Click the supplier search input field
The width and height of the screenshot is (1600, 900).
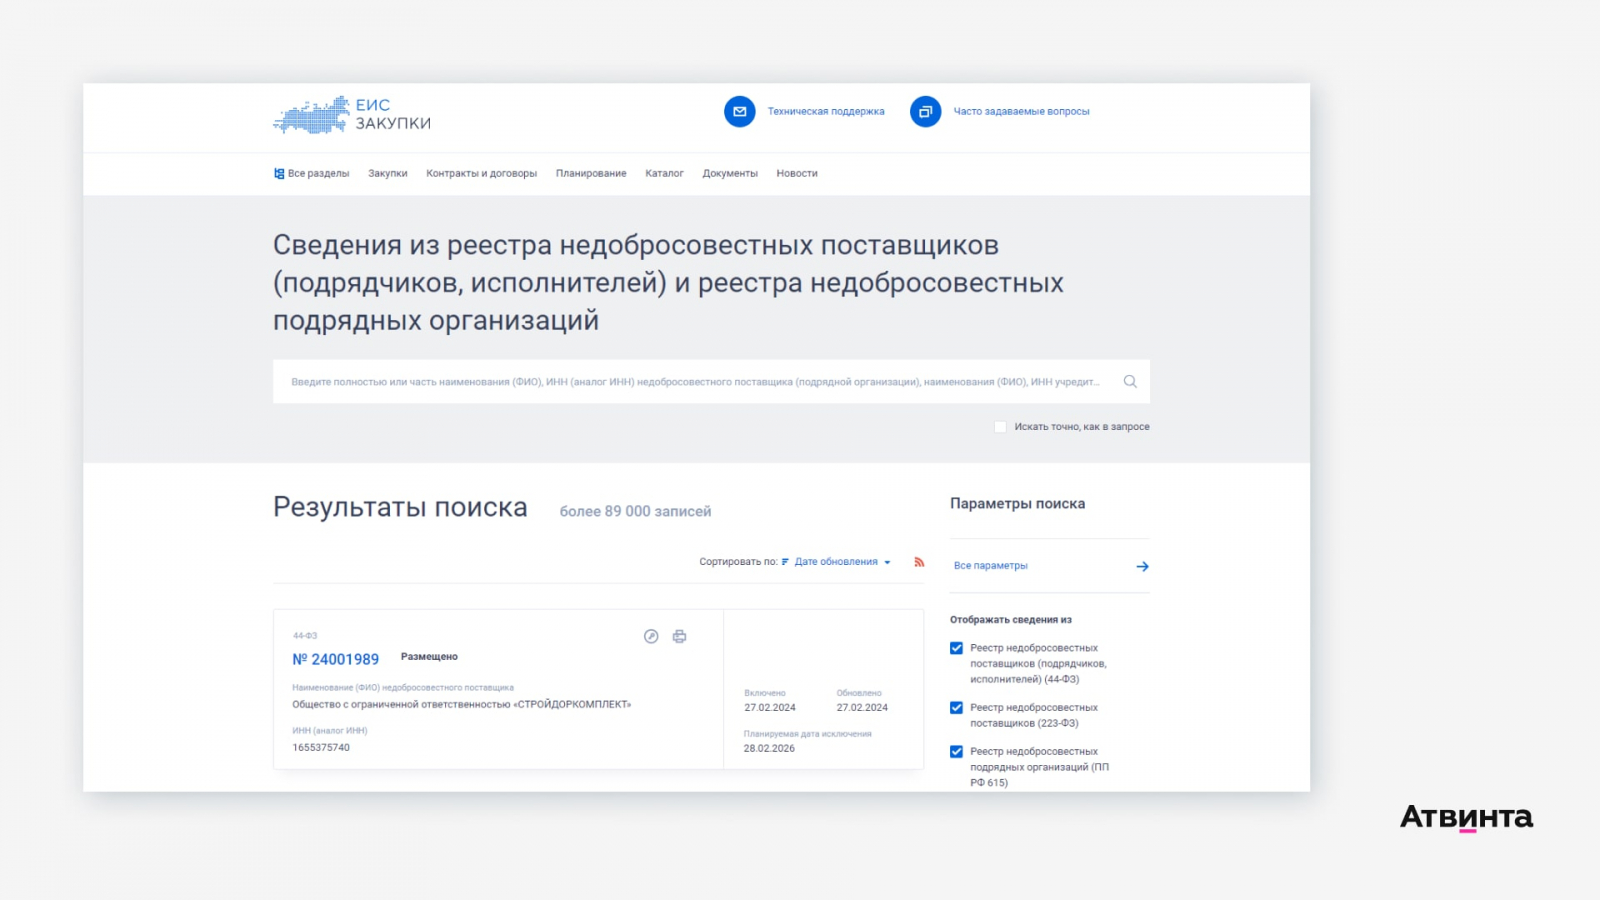click(x=711, y=381)
